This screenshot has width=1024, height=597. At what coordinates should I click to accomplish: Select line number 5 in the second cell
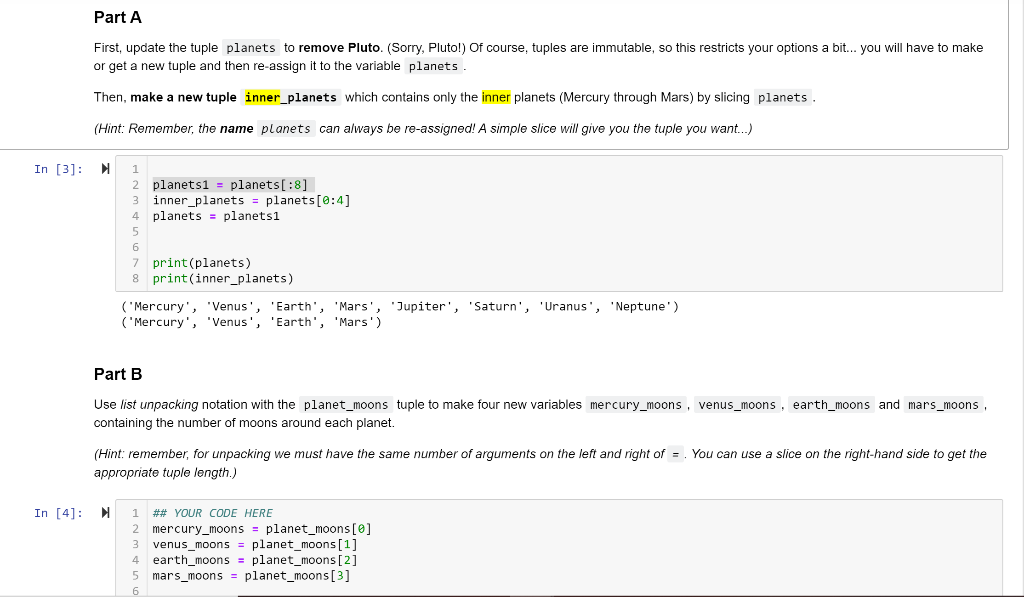click(x=135, y=575)
